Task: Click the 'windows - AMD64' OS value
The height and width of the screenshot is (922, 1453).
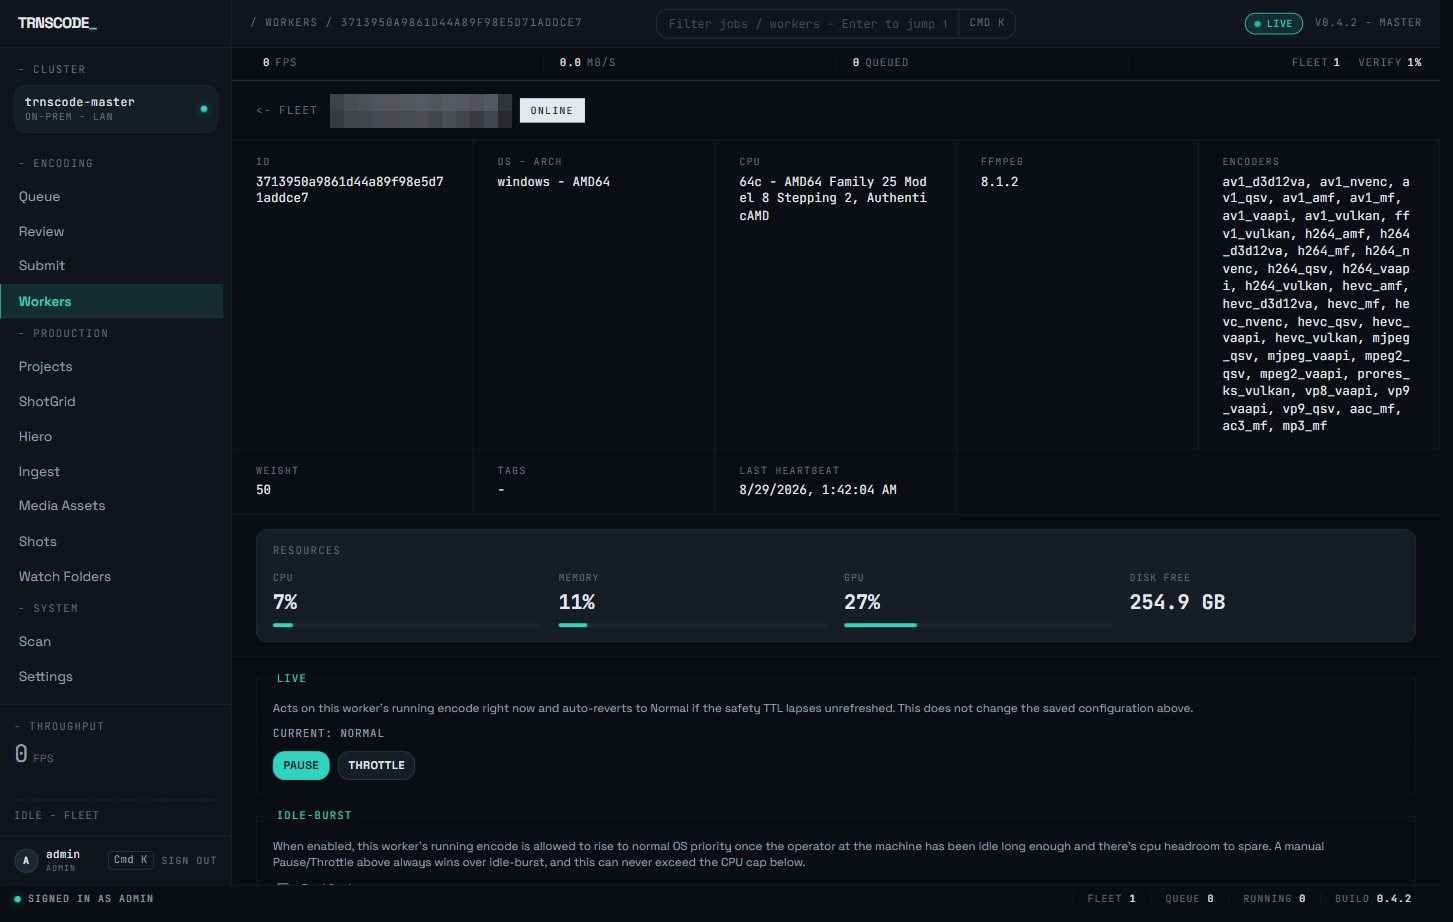Action: click(554, 182)
